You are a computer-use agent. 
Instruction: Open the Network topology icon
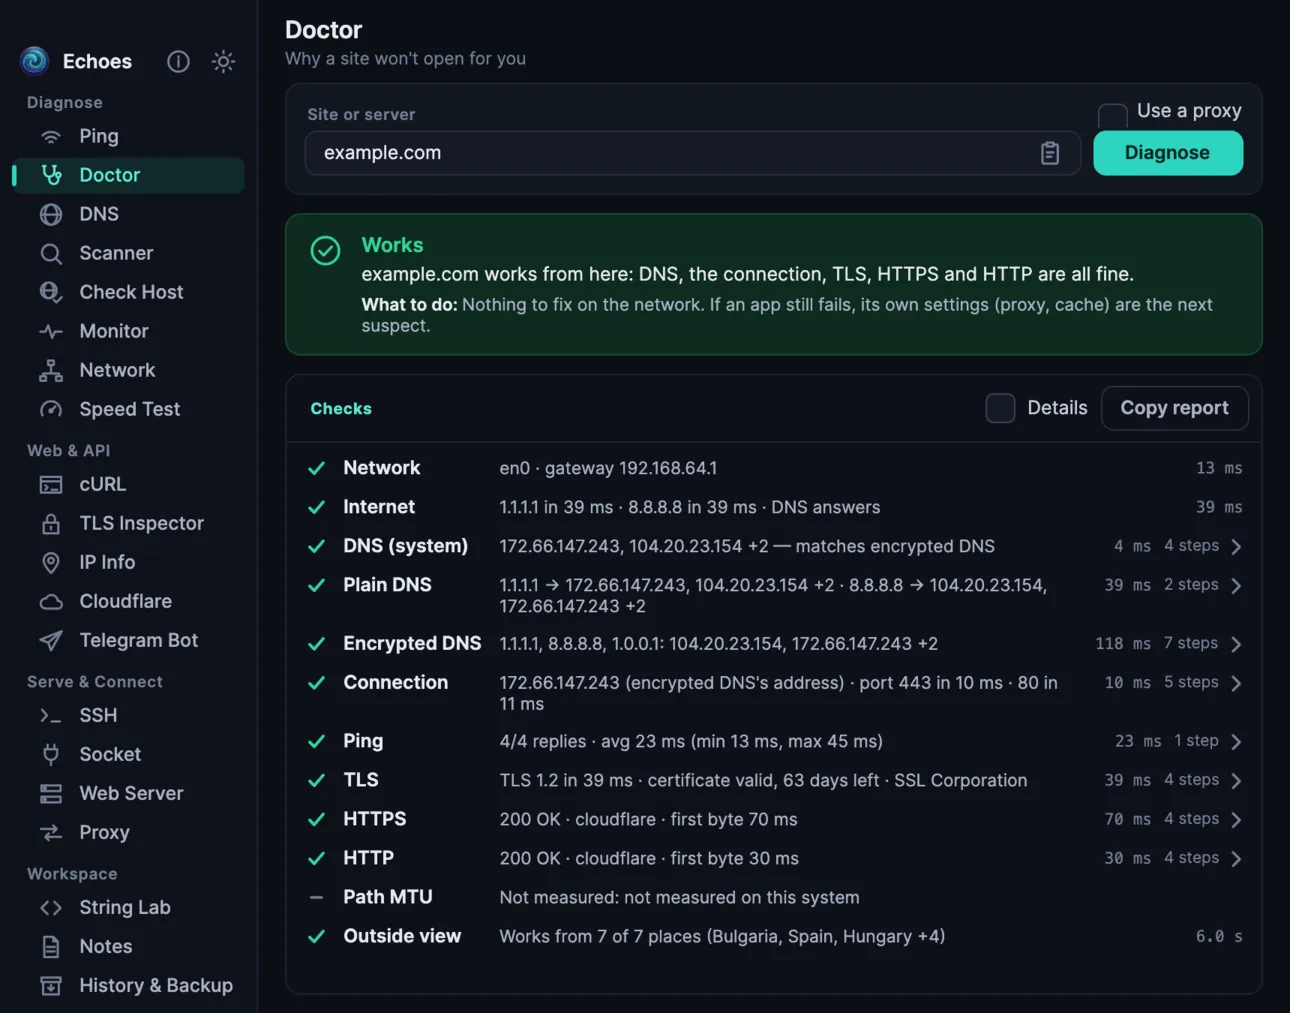click(51, 370)
